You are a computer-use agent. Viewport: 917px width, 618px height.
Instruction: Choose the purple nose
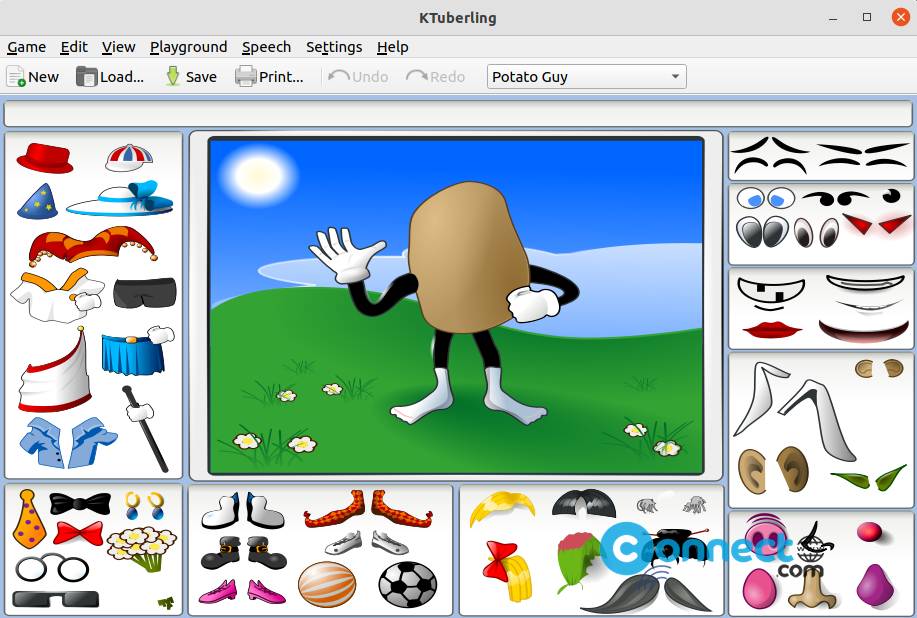pos(874,586)
